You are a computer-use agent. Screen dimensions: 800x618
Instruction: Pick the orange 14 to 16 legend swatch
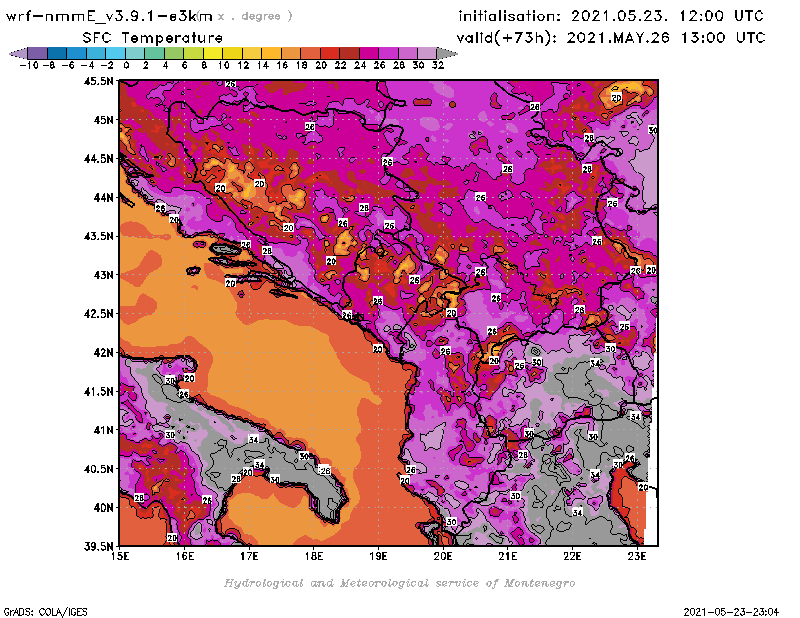272,53
